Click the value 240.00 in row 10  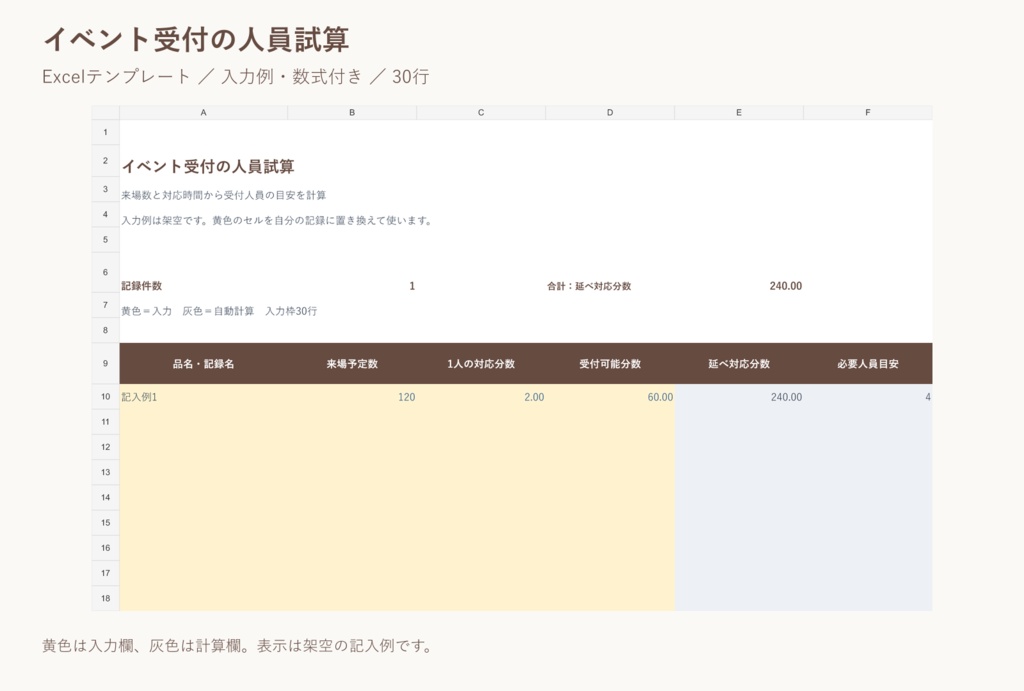pyautogui.click(x=786, y=397)
